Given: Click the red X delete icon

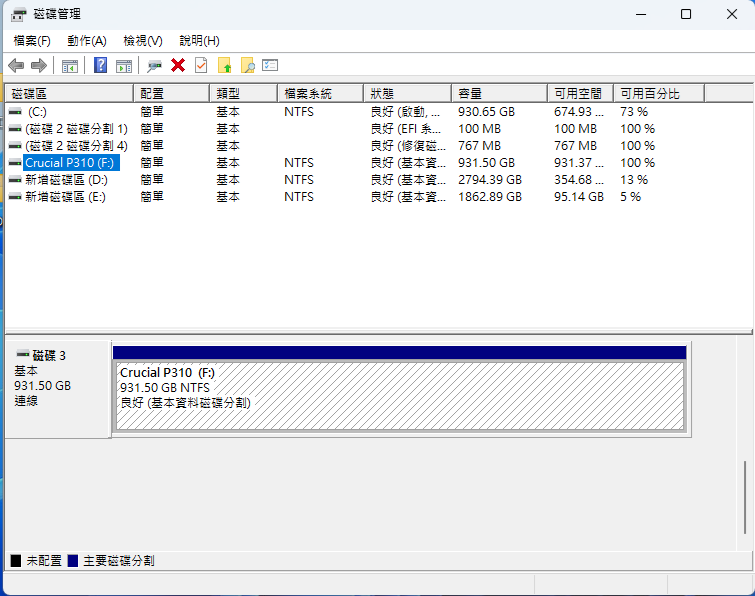Looking at the screenshot, I should pyautogui.click(x=178, y=65).
